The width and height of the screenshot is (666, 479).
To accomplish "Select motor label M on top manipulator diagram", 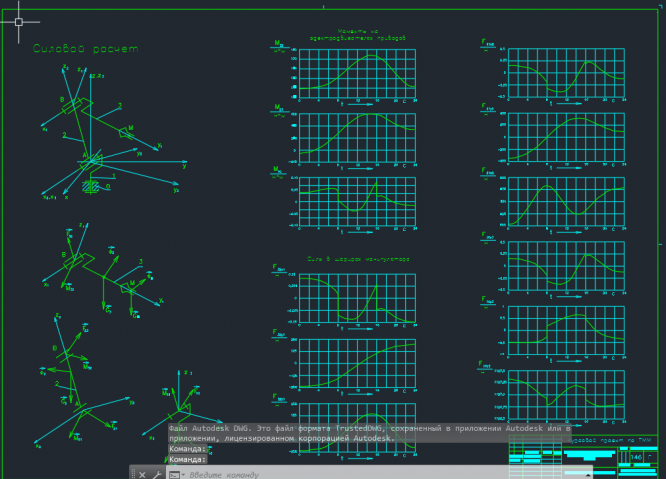I will (131, 128).
